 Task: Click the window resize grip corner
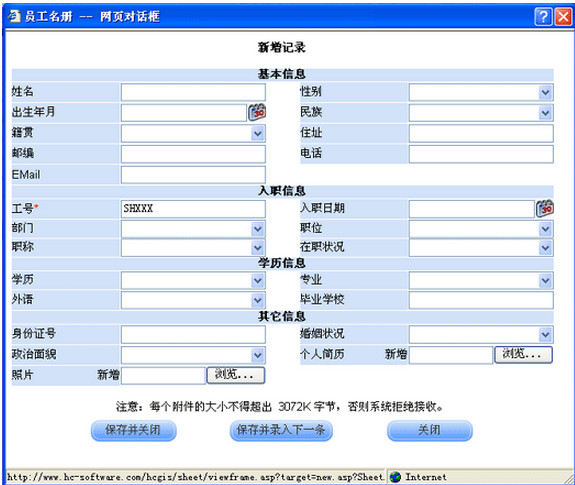pyautogui.click(x=569, y=479)
